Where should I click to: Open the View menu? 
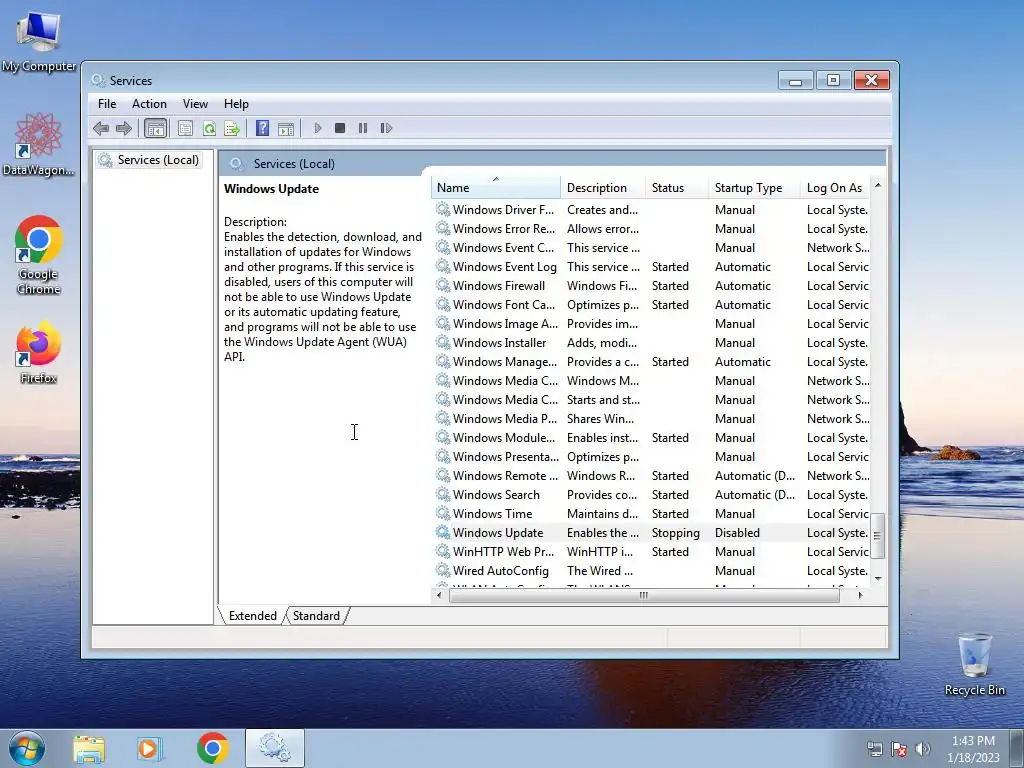click(195, 104)
